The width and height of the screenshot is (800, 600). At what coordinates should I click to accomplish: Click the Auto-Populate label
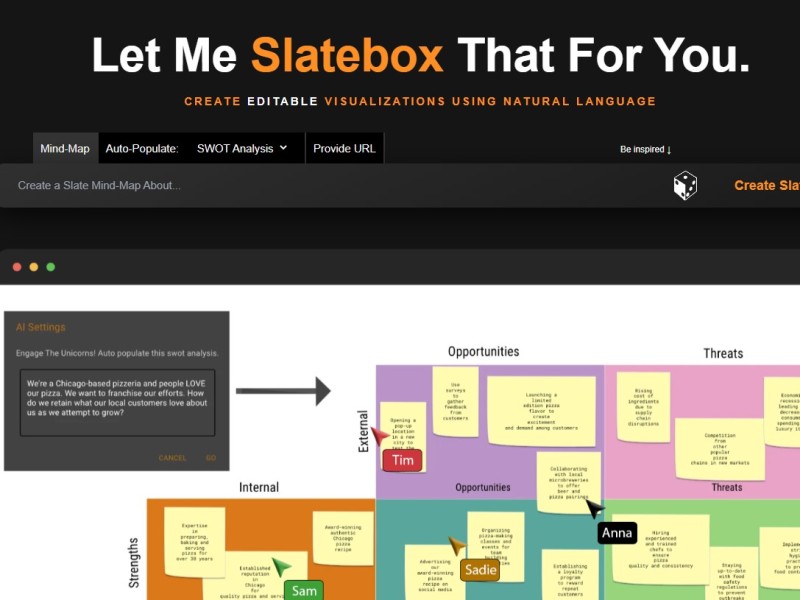142,148
